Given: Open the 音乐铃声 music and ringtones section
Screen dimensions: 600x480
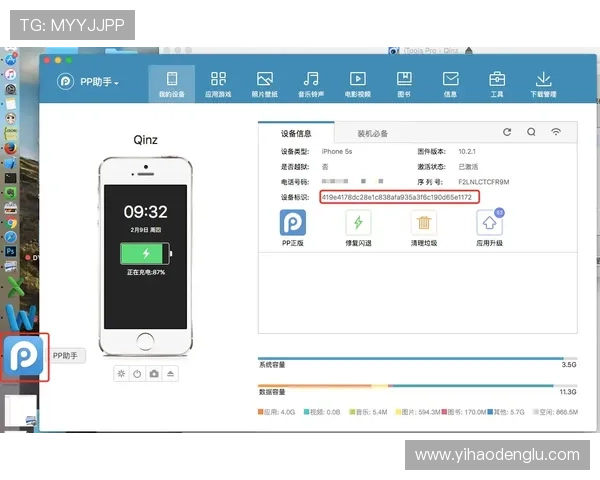Looking at the screenshot, I should pos(311,84).
